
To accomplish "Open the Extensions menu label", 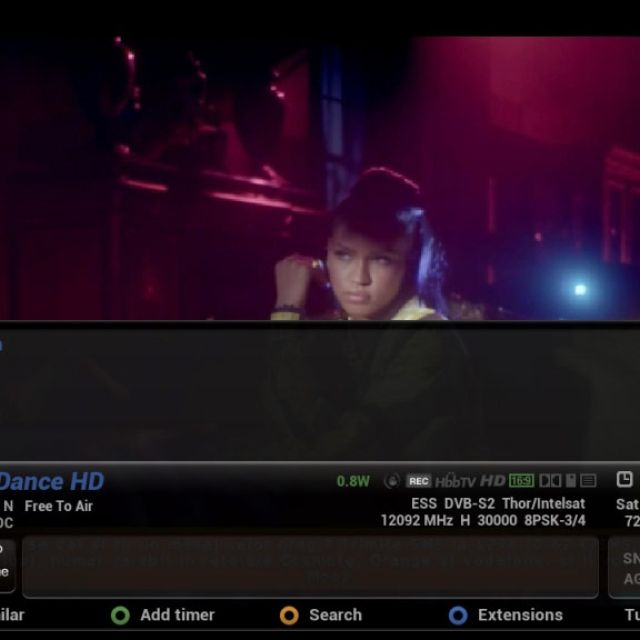I will (520, 615).
